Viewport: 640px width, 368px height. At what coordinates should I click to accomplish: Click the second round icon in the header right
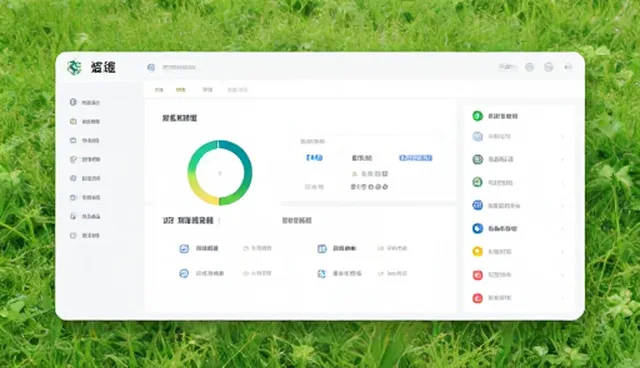[549, 67]
